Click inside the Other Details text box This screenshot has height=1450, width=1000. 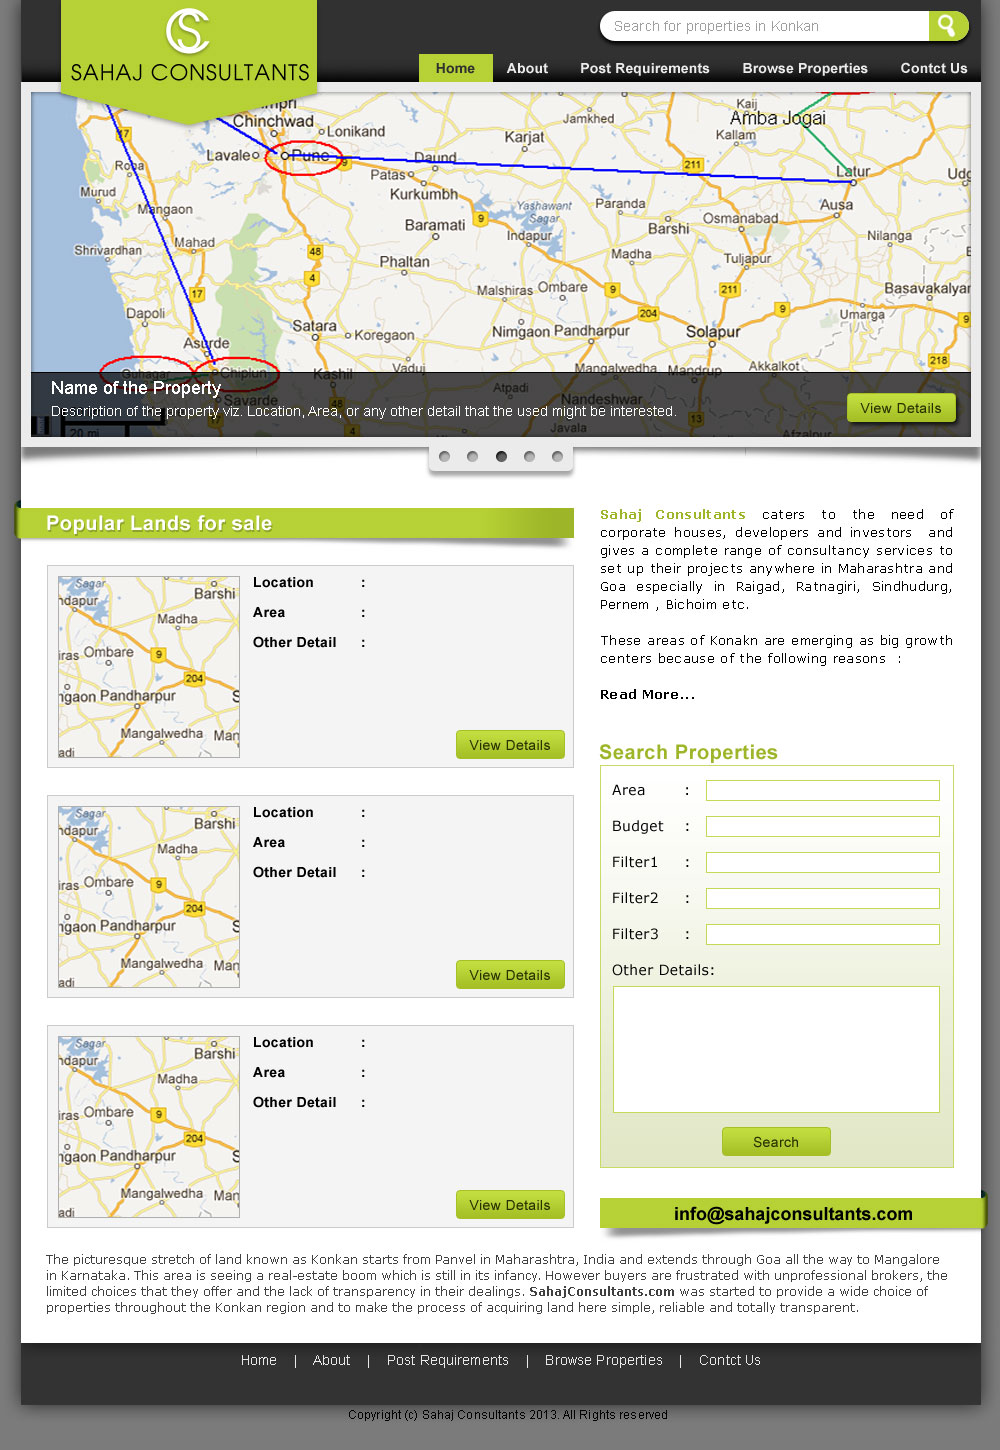[x=776, y=1049]
